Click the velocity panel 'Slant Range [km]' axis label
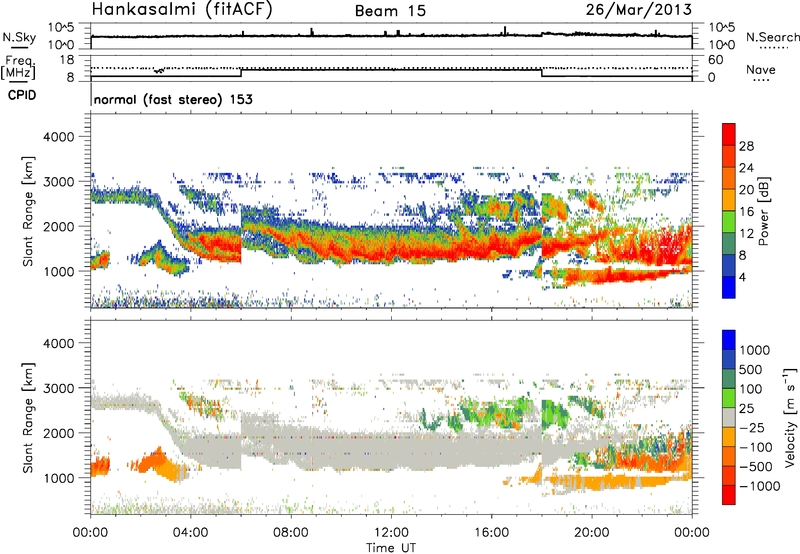This screenshot has height=554, width=800. tap(28, 418)
